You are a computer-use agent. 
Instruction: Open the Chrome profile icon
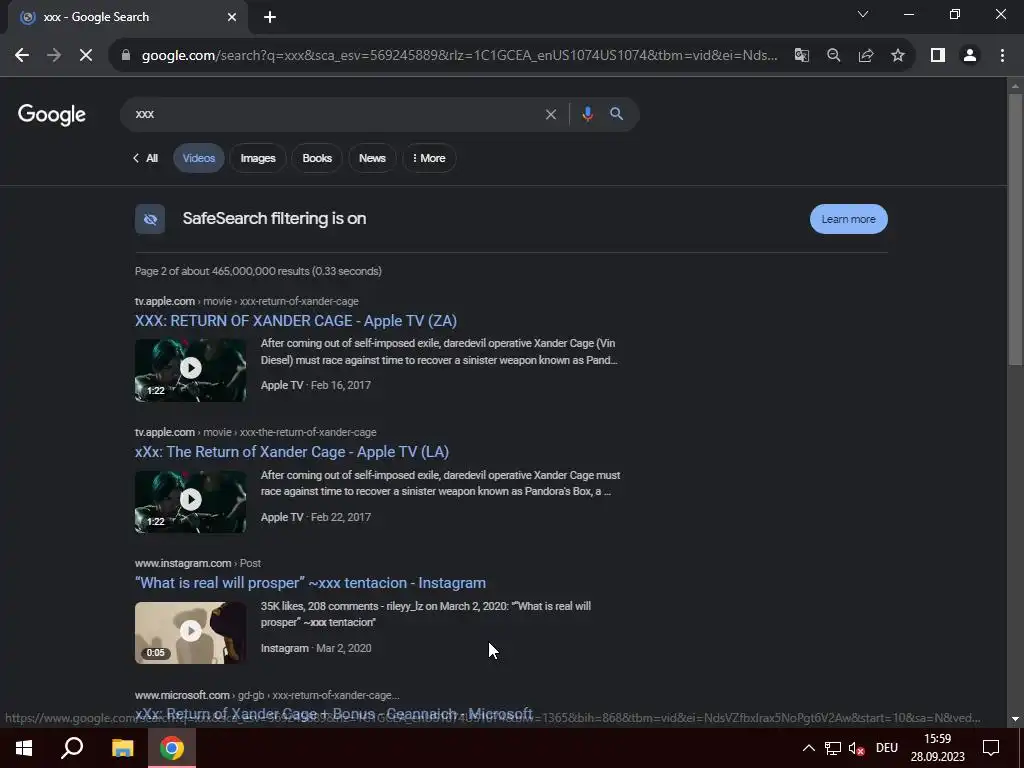click(970, 56)
